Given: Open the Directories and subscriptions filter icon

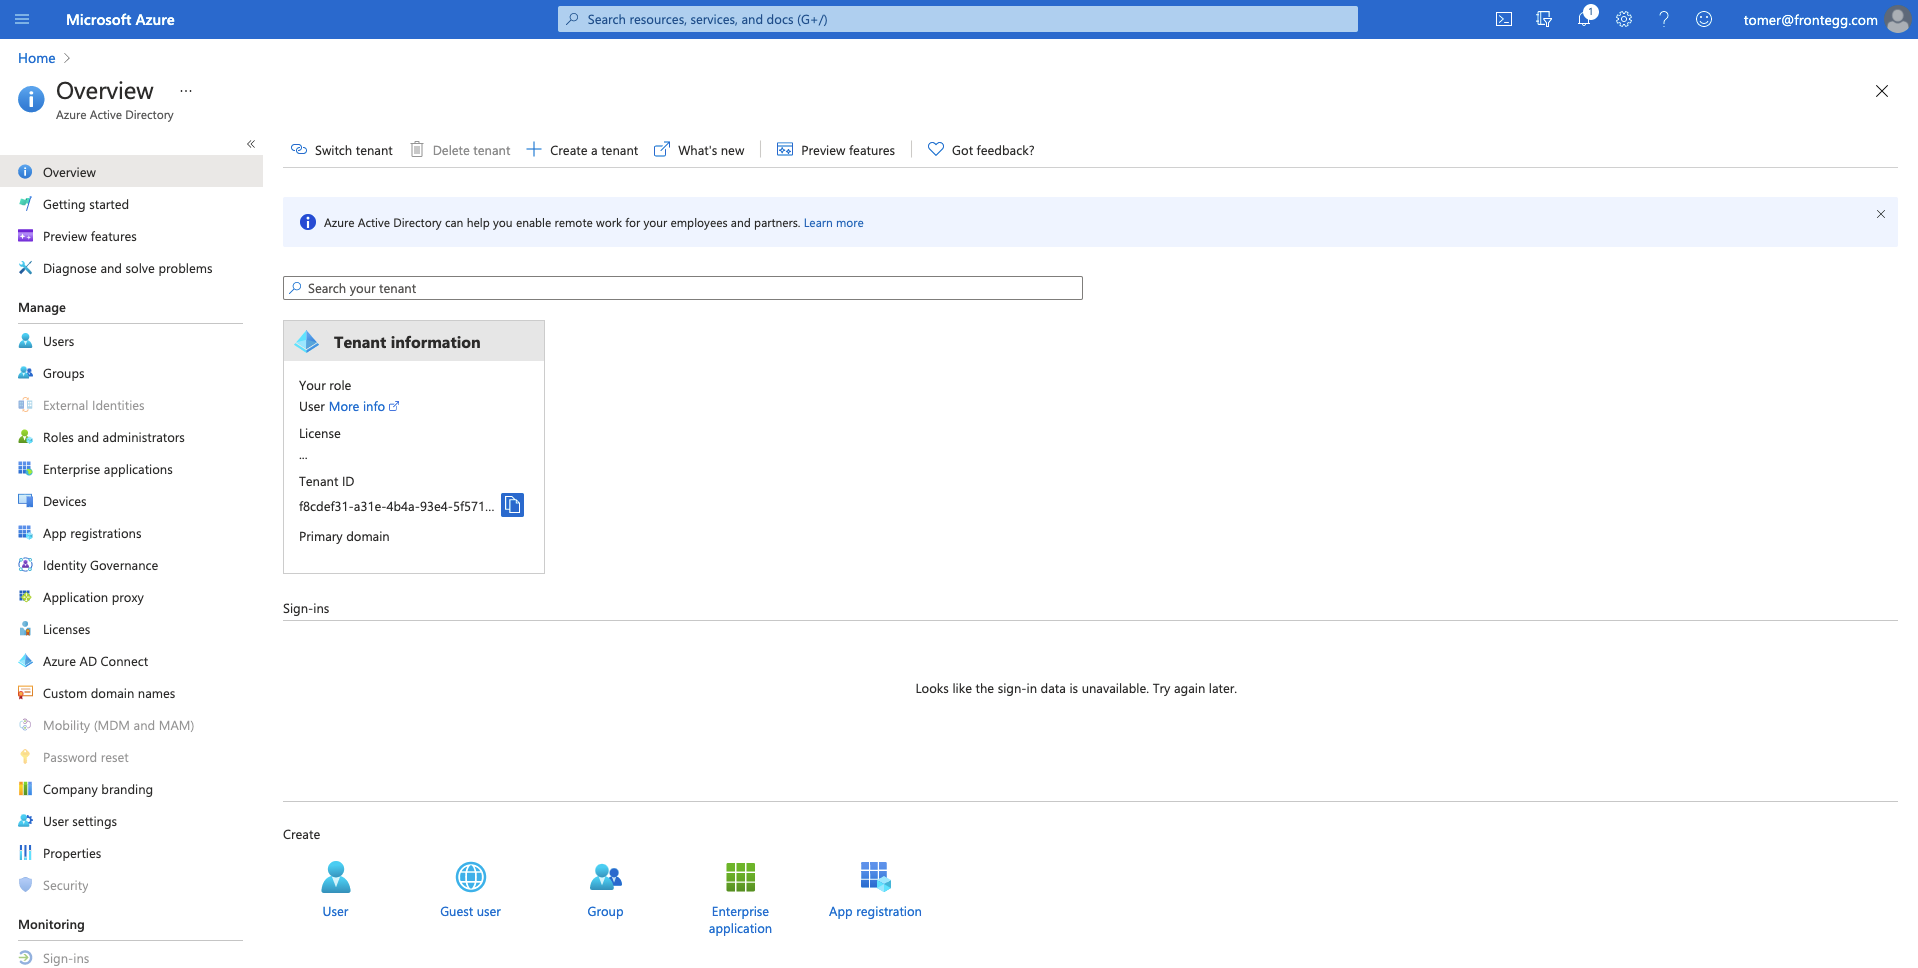Looking at the screenshot, I should click(1543, 19).
